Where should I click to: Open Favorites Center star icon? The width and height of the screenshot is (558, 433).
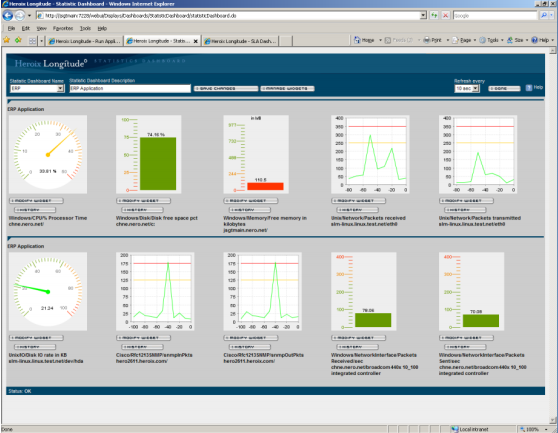pos(6,40)
